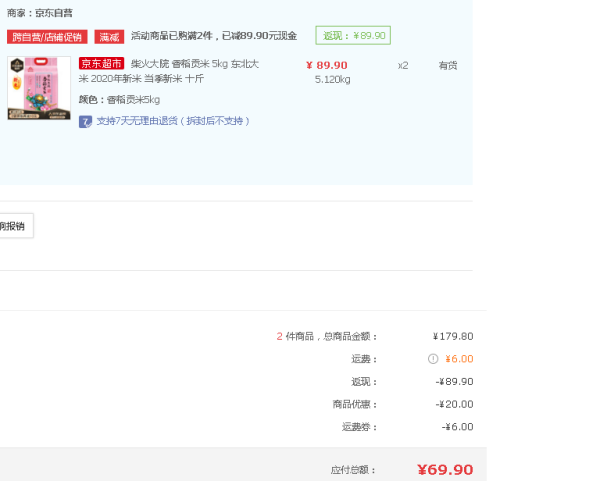600x481 pixels.
Task: Open 支持7天无理由退货 policy link
Action: pyautogui.click(x=173, y=121)
